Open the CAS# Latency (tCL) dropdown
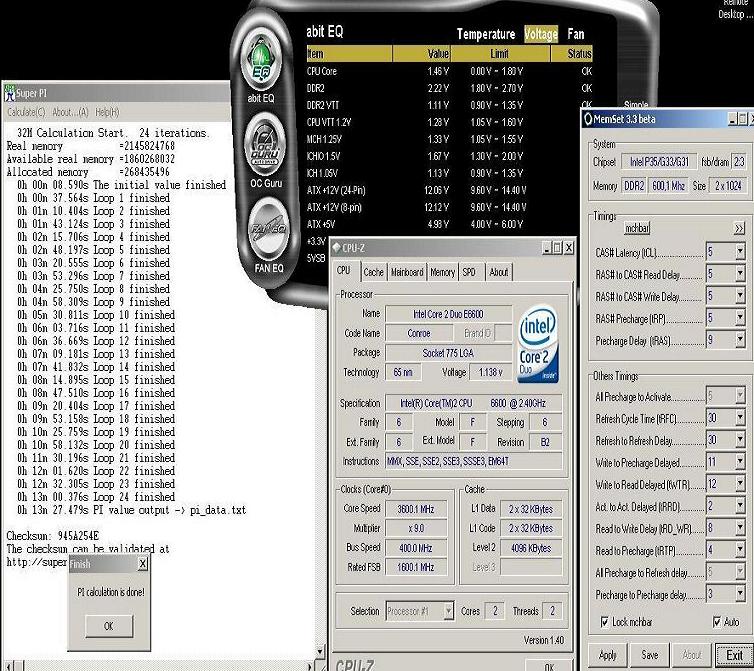The image size is (754, 671). tap(740, 252)
